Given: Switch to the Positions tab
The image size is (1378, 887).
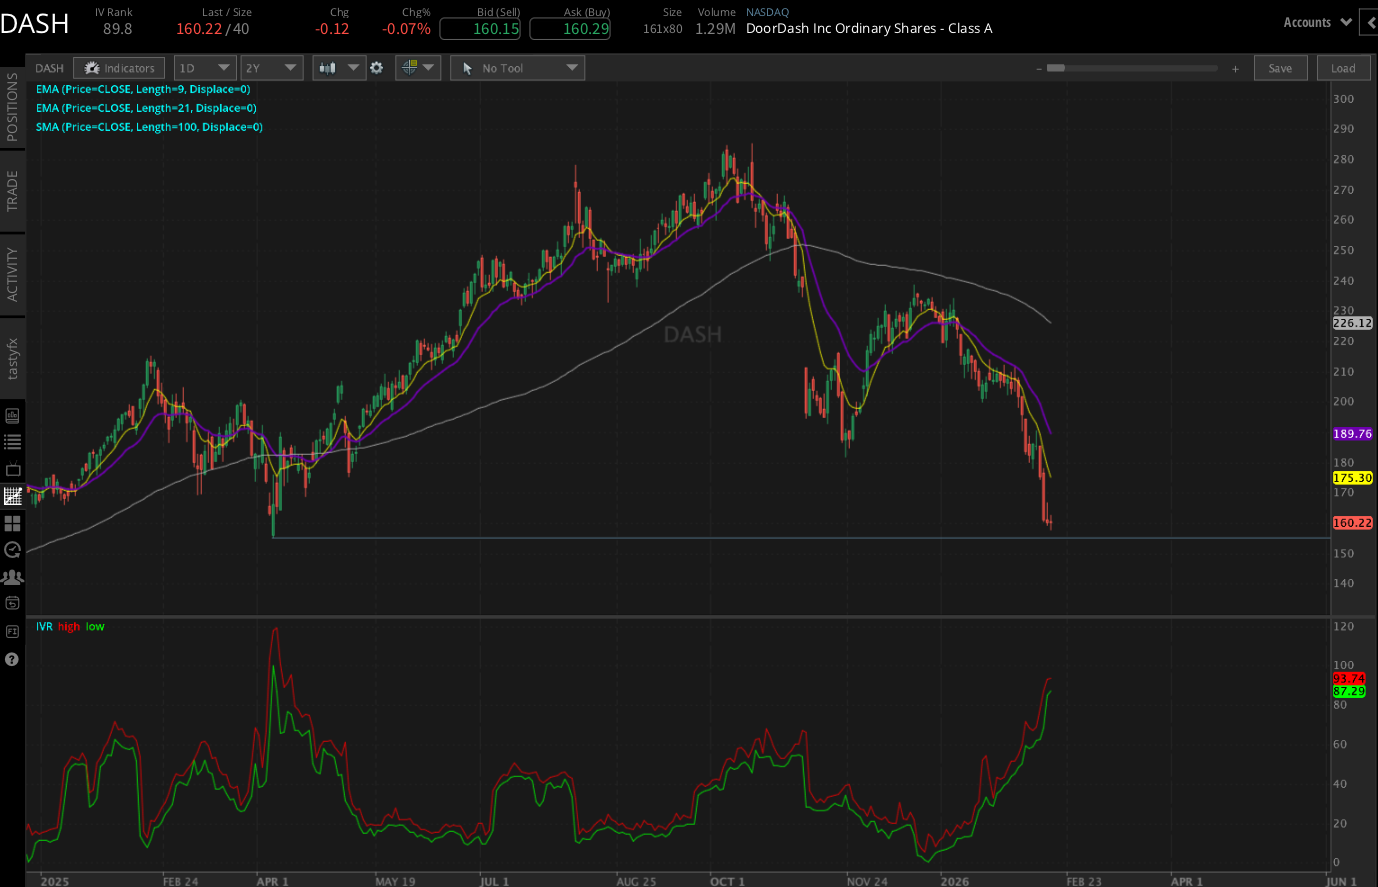Looking at the screenshot, I should pos(13,106).
